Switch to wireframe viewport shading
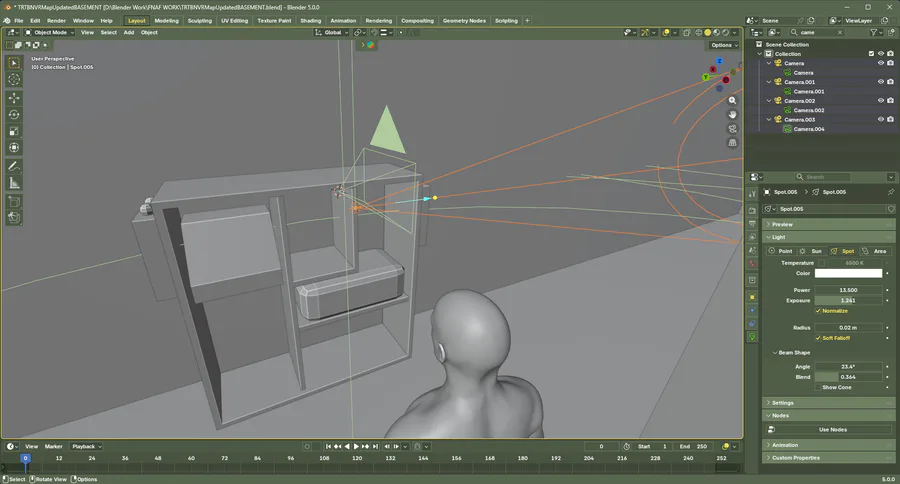 coord(699,33)
